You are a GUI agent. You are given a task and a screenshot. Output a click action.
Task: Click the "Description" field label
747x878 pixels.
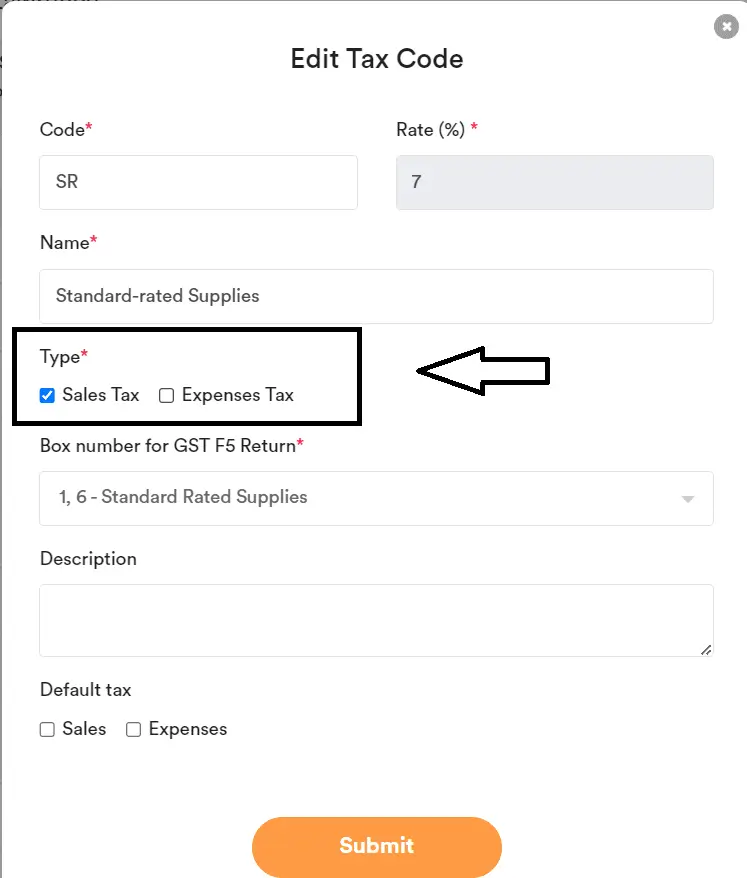88,559
